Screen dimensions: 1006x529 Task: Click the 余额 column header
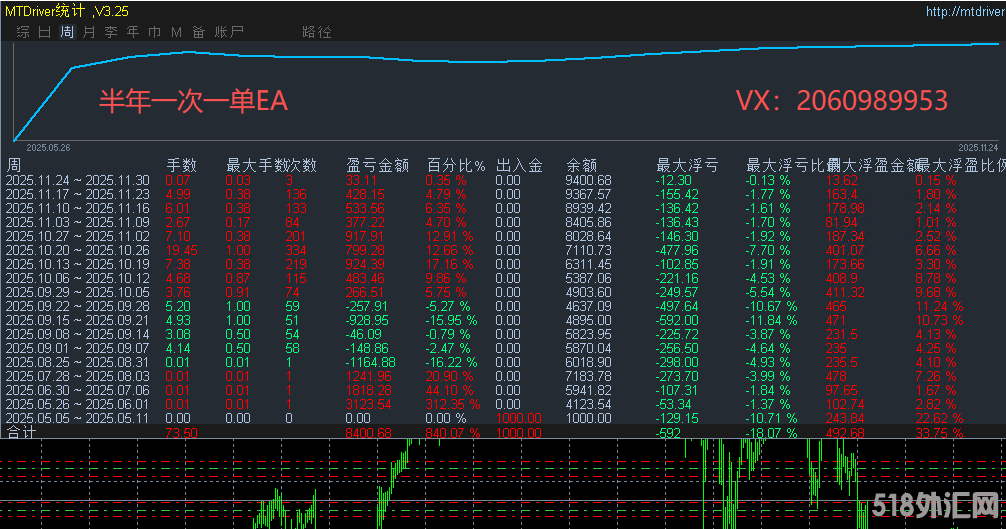582,165
